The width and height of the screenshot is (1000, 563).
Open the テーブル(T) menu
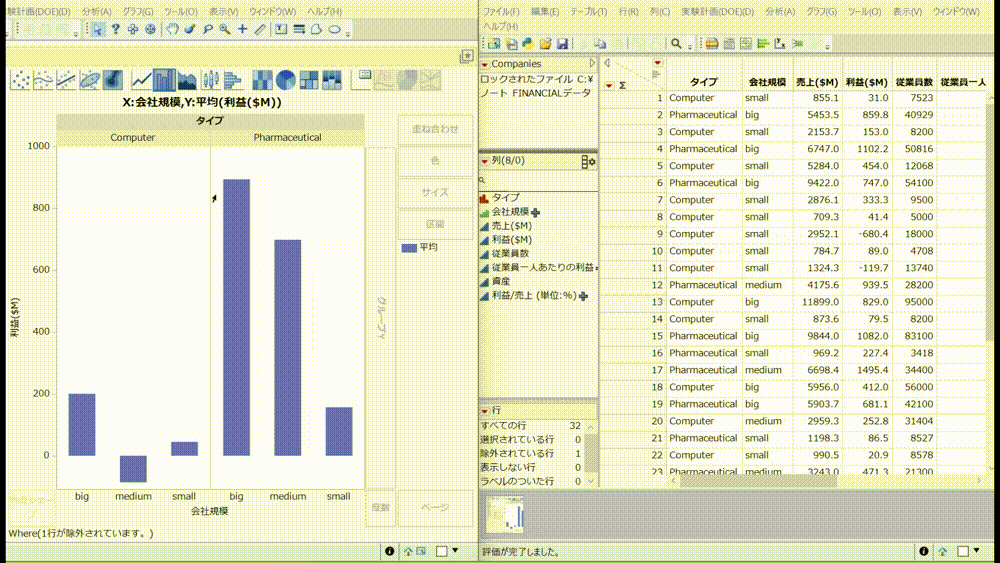(x=589, y=11)
